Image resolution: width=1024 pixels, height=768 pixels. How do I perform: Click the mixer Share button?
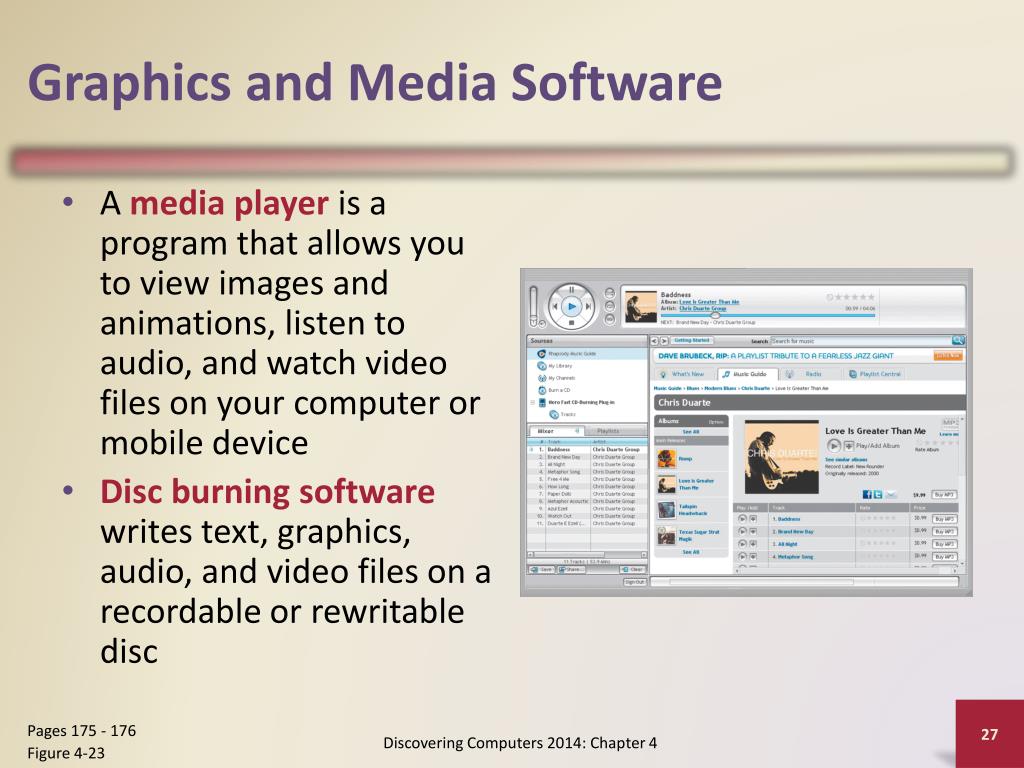coord(570,569)
